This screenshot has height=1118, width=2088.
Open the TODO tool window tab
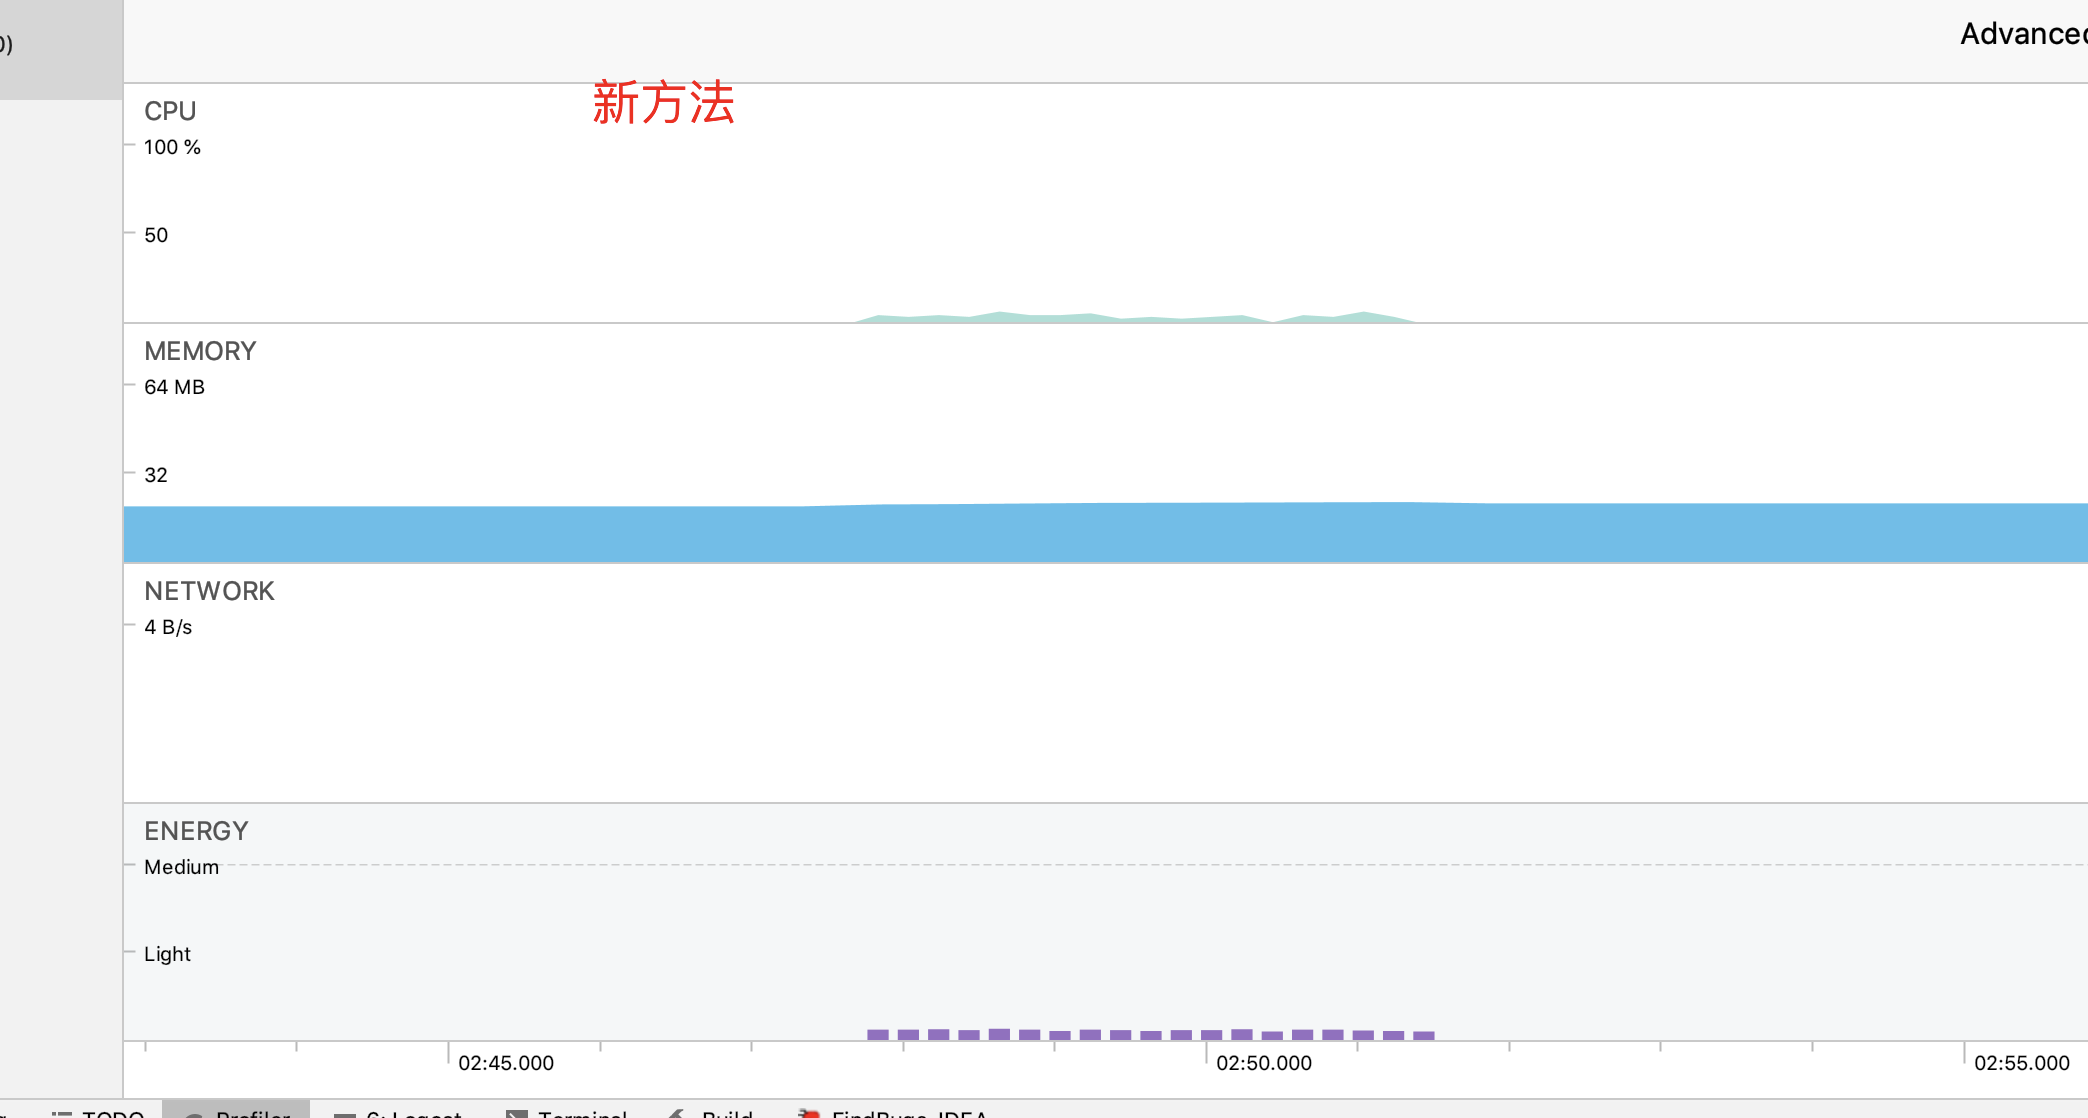pos(99,1112)
